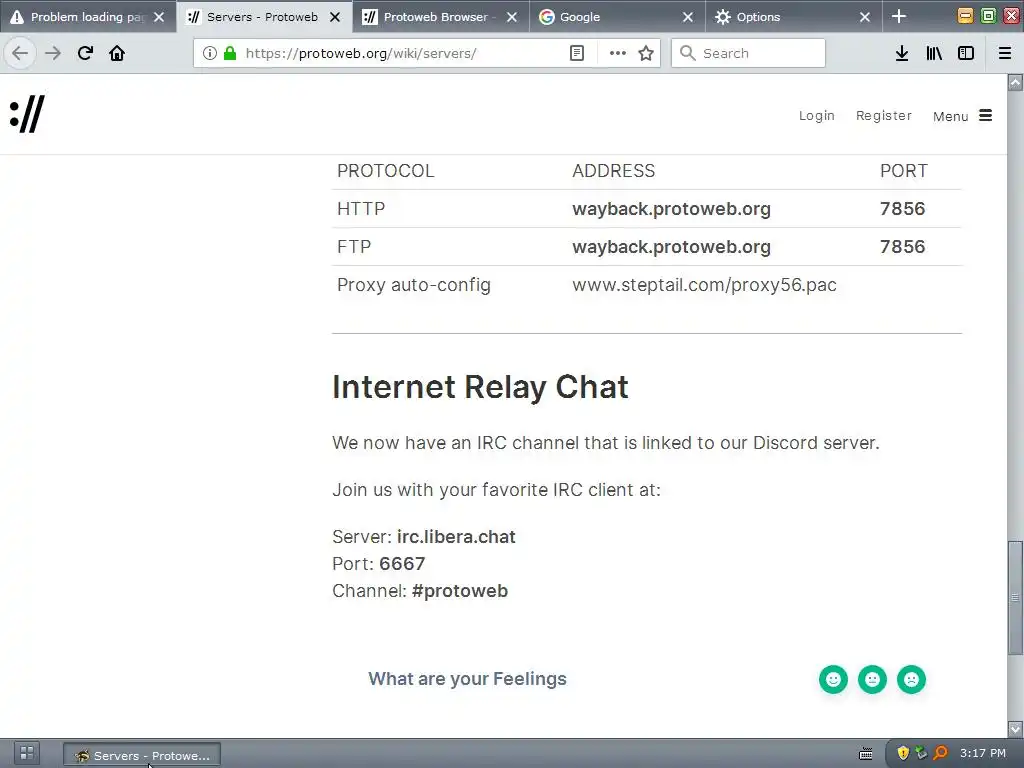The image size is (1024, 768).
Task: Click the green secure padlock icon
Action: click(230, 53)
